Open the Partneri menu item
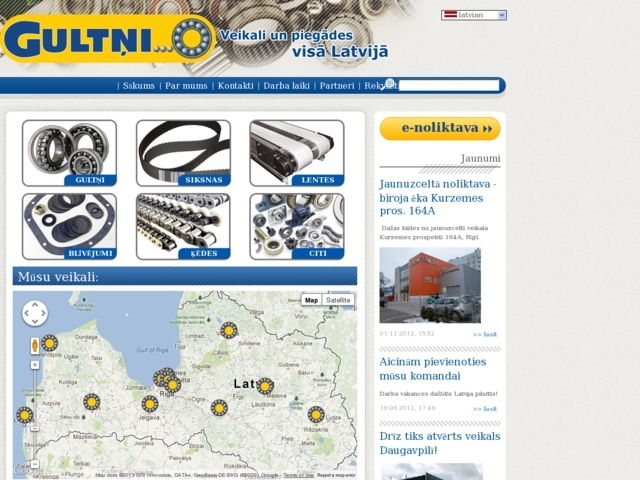The image size is (640, 480). 337,86
